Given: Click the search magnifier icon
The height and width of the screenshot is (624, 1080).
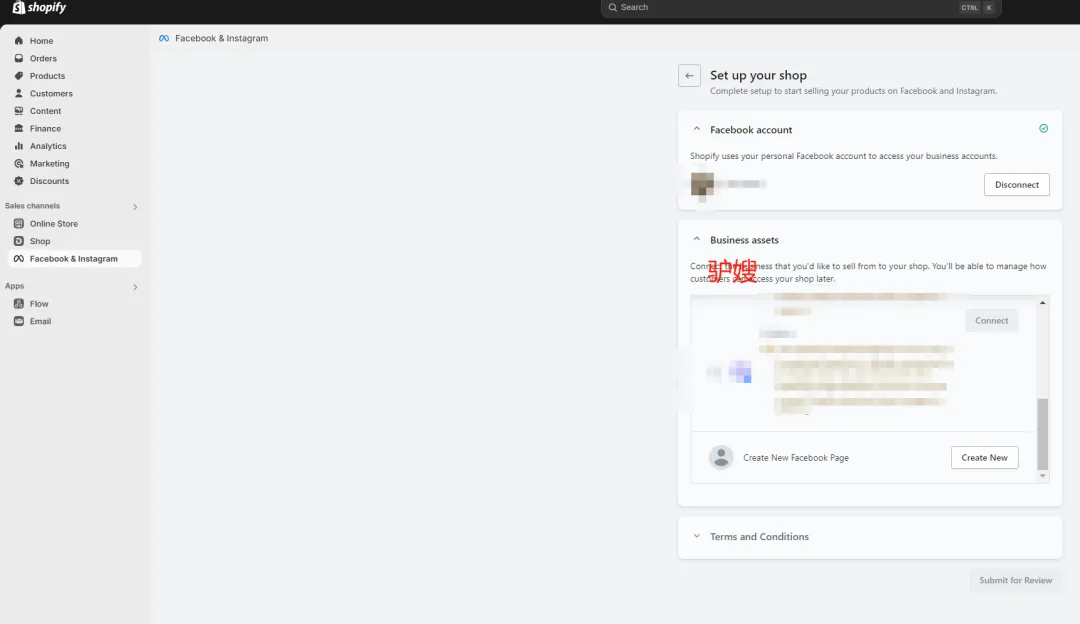Looking at the screenshot, I should tap(612, 8).
